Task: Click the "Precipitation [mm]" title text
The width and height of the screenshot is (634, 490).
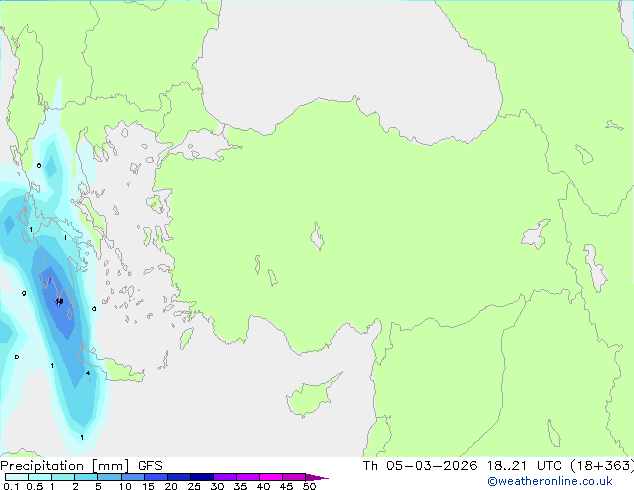Action: [x=65, y=466]
